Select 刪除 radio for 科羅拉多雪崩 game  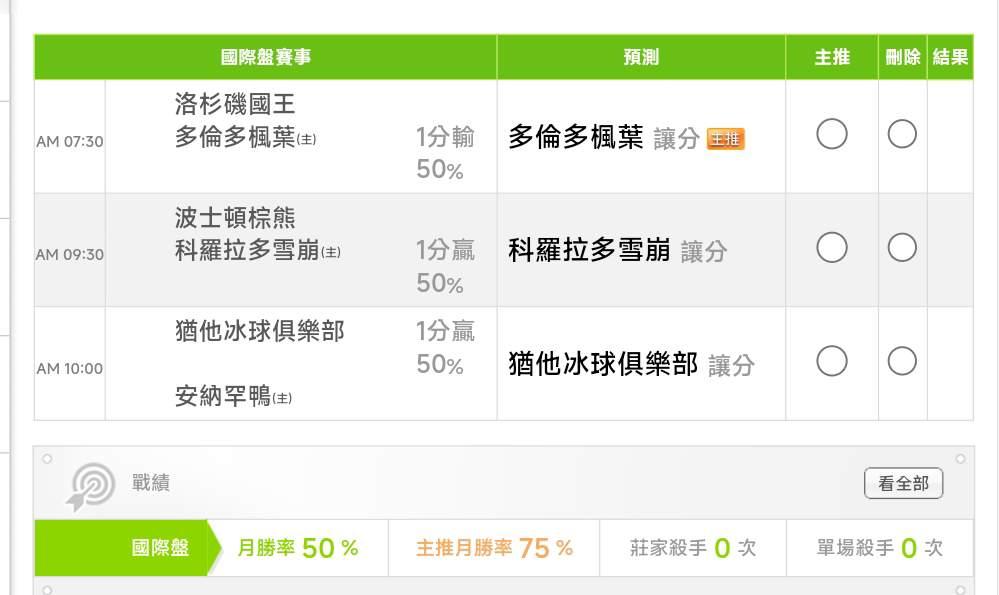click(x=902, y=247)
